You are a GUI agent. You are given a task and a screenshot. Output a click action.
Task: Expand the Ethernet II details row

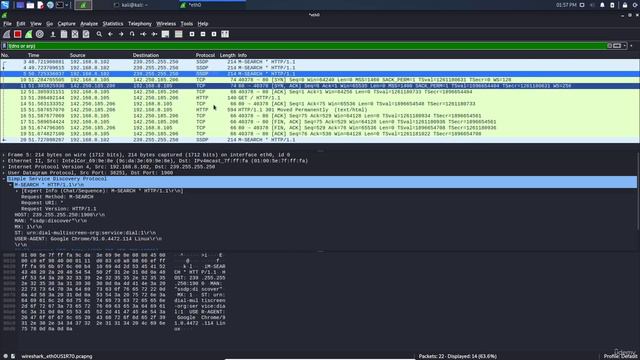tap(4, 161)
